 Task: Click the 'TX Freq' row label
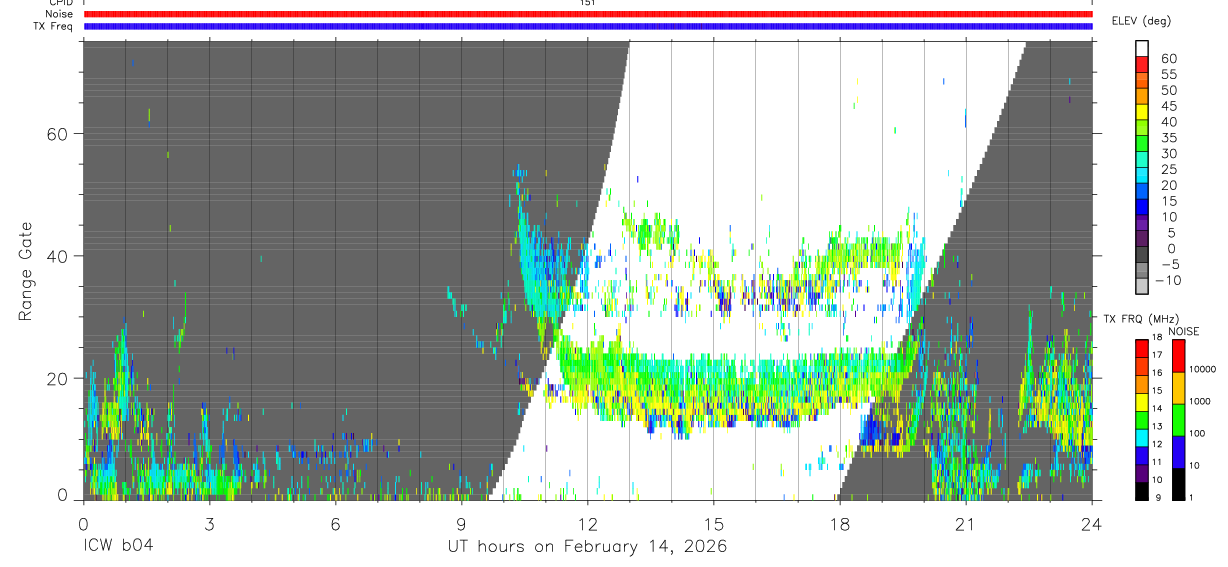(x=53, y=26)
